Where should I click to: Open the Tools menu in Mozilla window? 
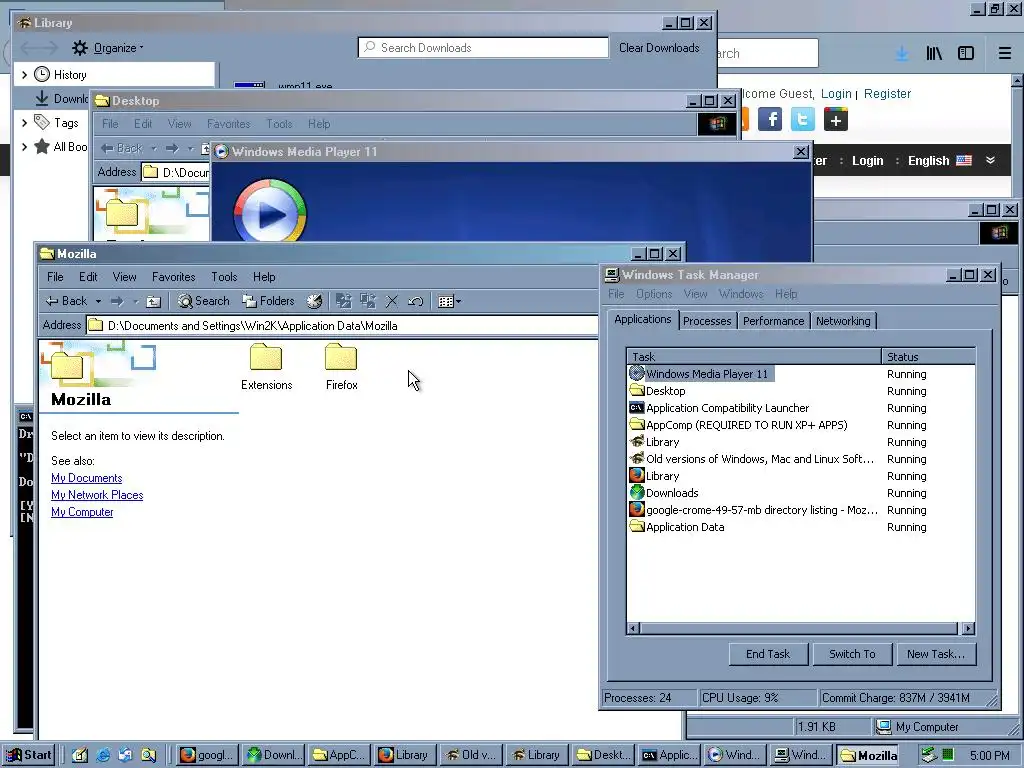[224, 277]
